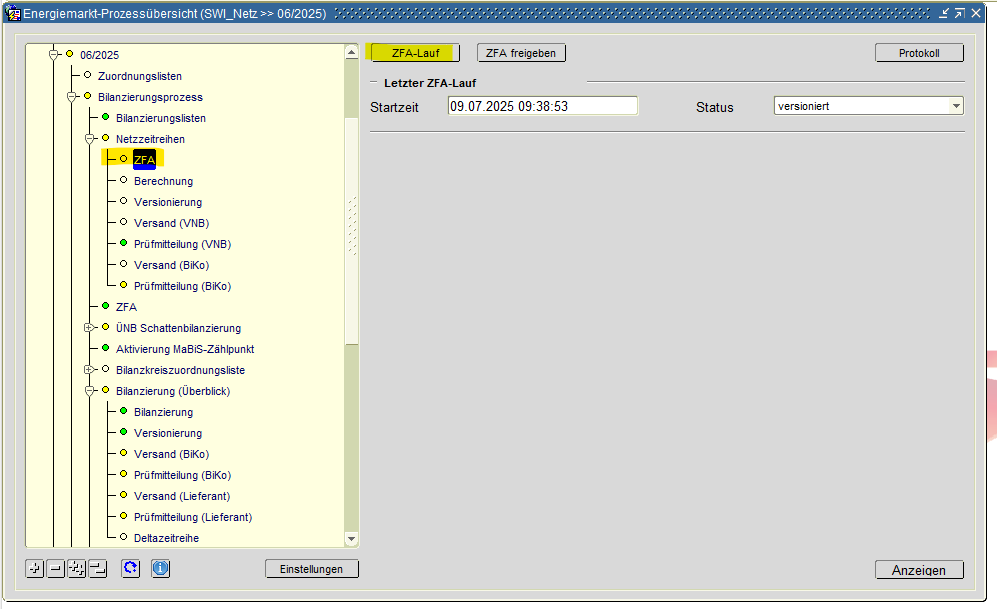Click the Startzeit date field

pyautogui.click(x=542, y=106)
